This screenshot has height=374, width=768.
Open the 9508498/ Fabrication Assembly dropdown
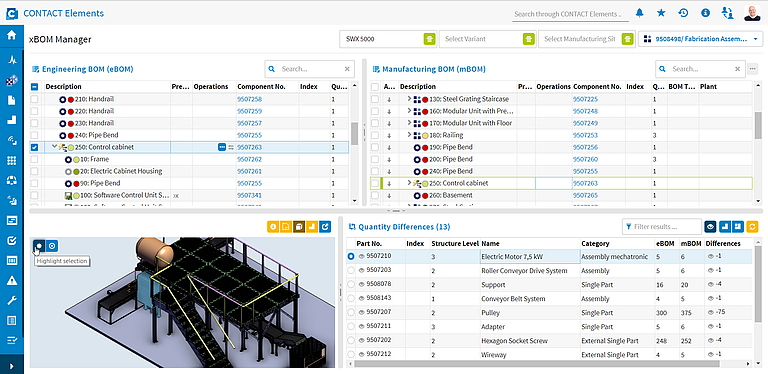coord(701,39)
